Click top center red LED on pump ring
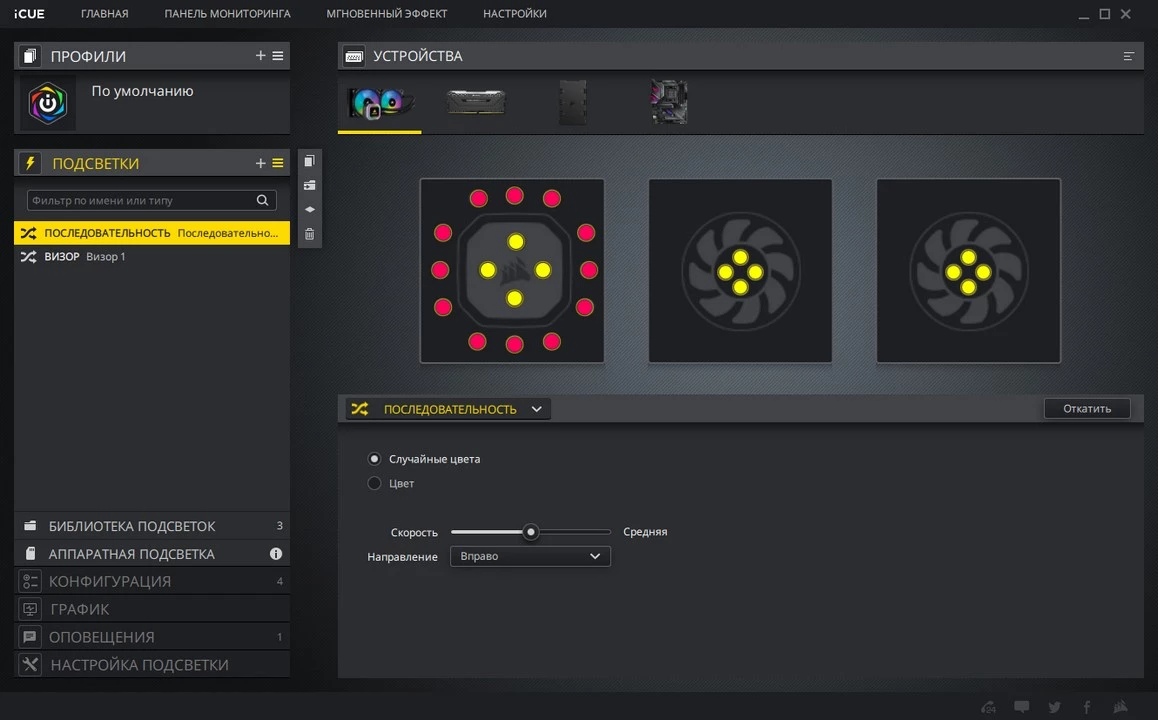1158x720 pixels. pyautogui.click(x=514, y=195)
